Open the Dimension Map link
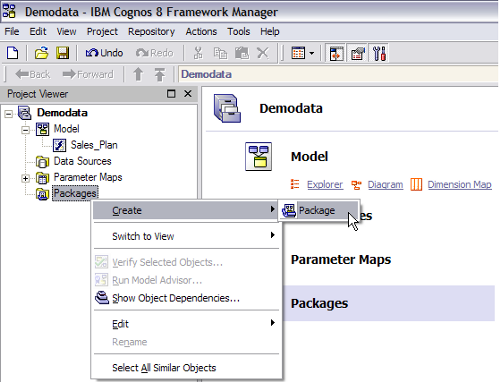 (x=459, y=184)
